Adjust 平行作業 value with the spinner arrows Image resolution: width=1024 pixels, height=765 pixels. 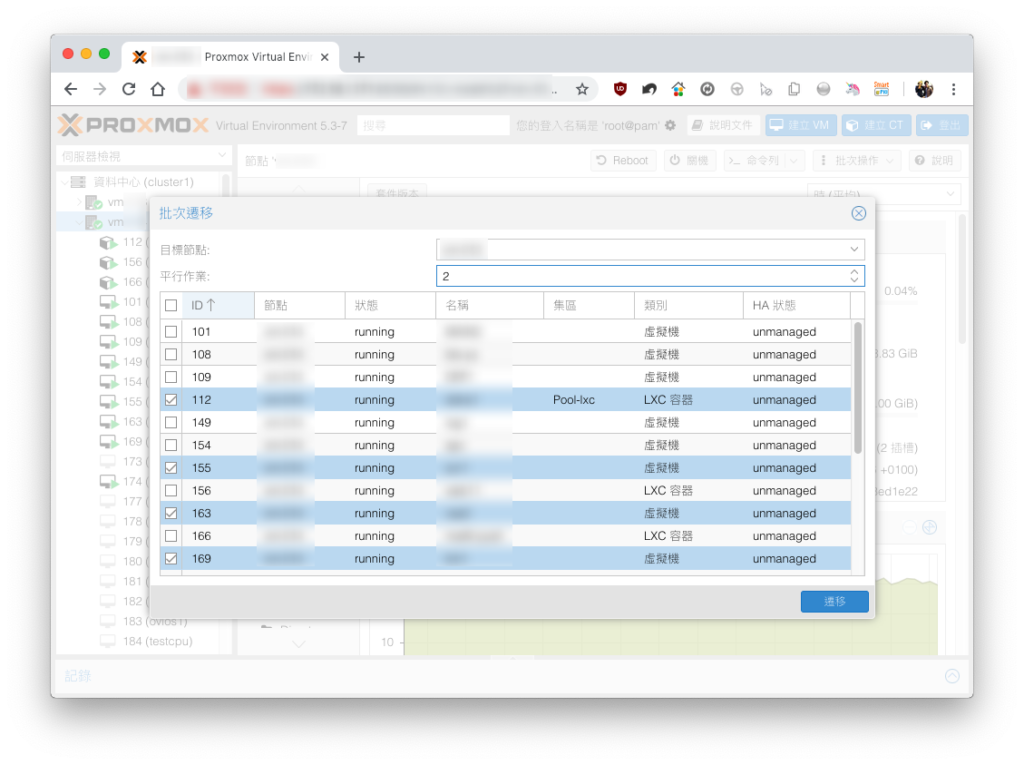pos(854,276)
